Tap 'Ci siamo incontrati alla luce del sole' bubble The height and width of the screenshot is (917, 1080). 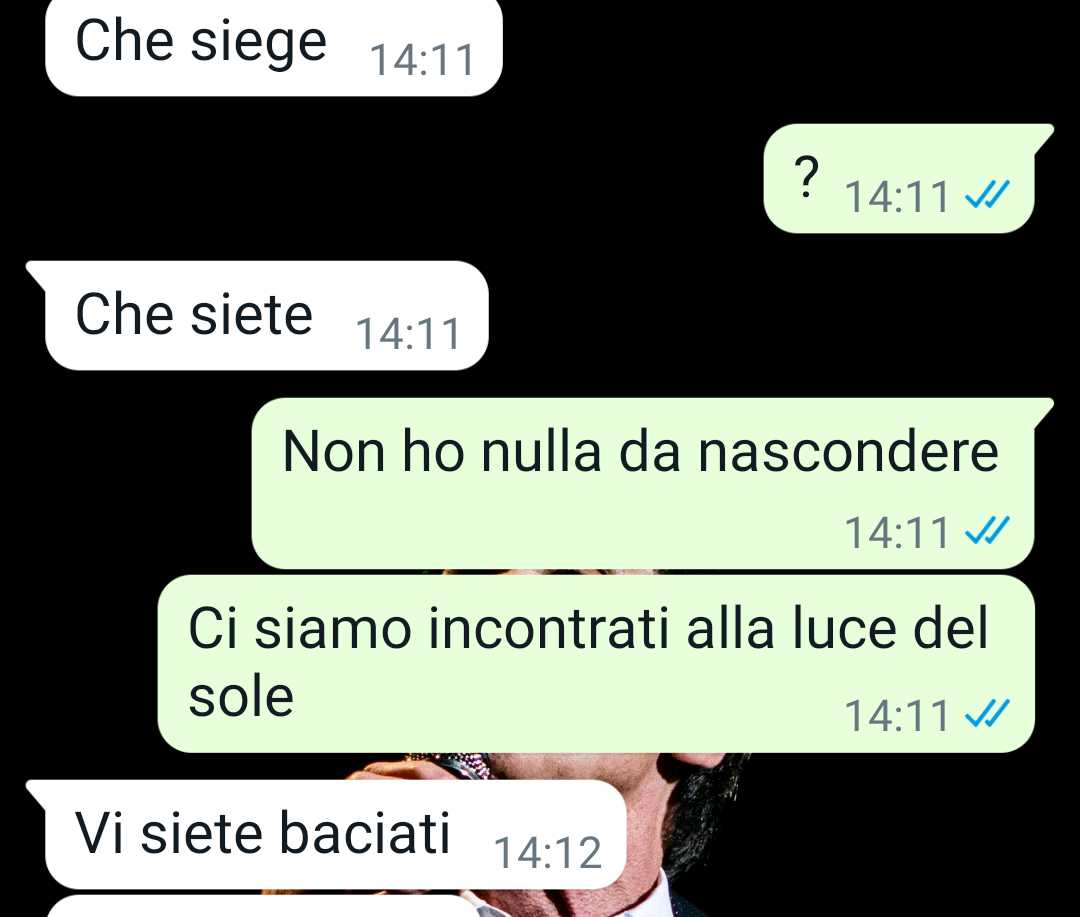click(x=596, y=664)
